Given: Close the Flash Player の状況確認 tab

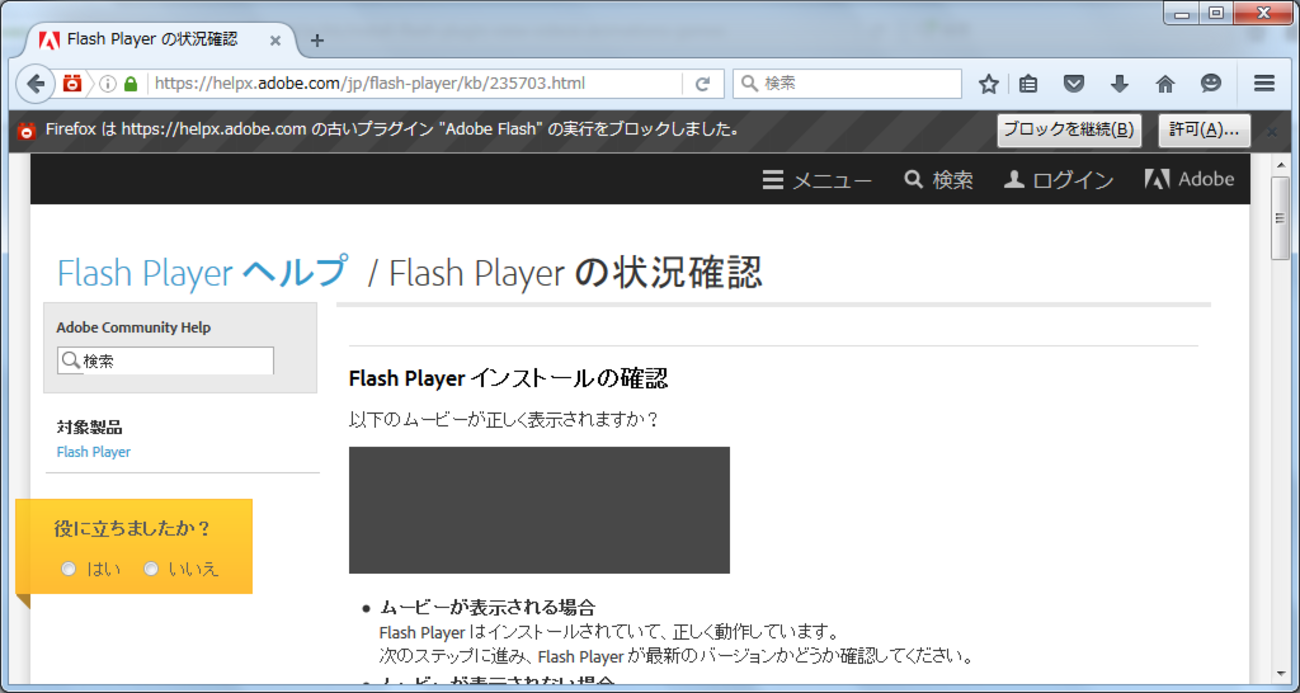Looking at the screenshot, I should (x=275, y=41).
